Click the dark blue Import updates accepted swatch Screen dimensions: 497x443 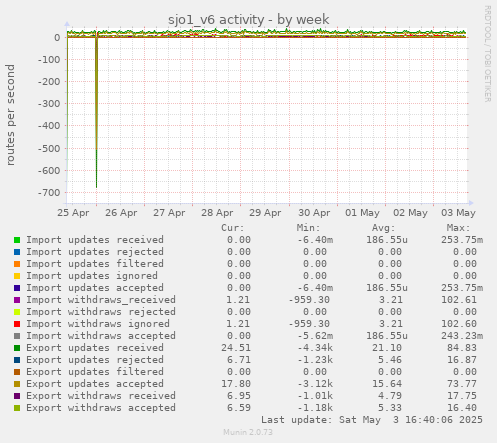click(17, 288)
